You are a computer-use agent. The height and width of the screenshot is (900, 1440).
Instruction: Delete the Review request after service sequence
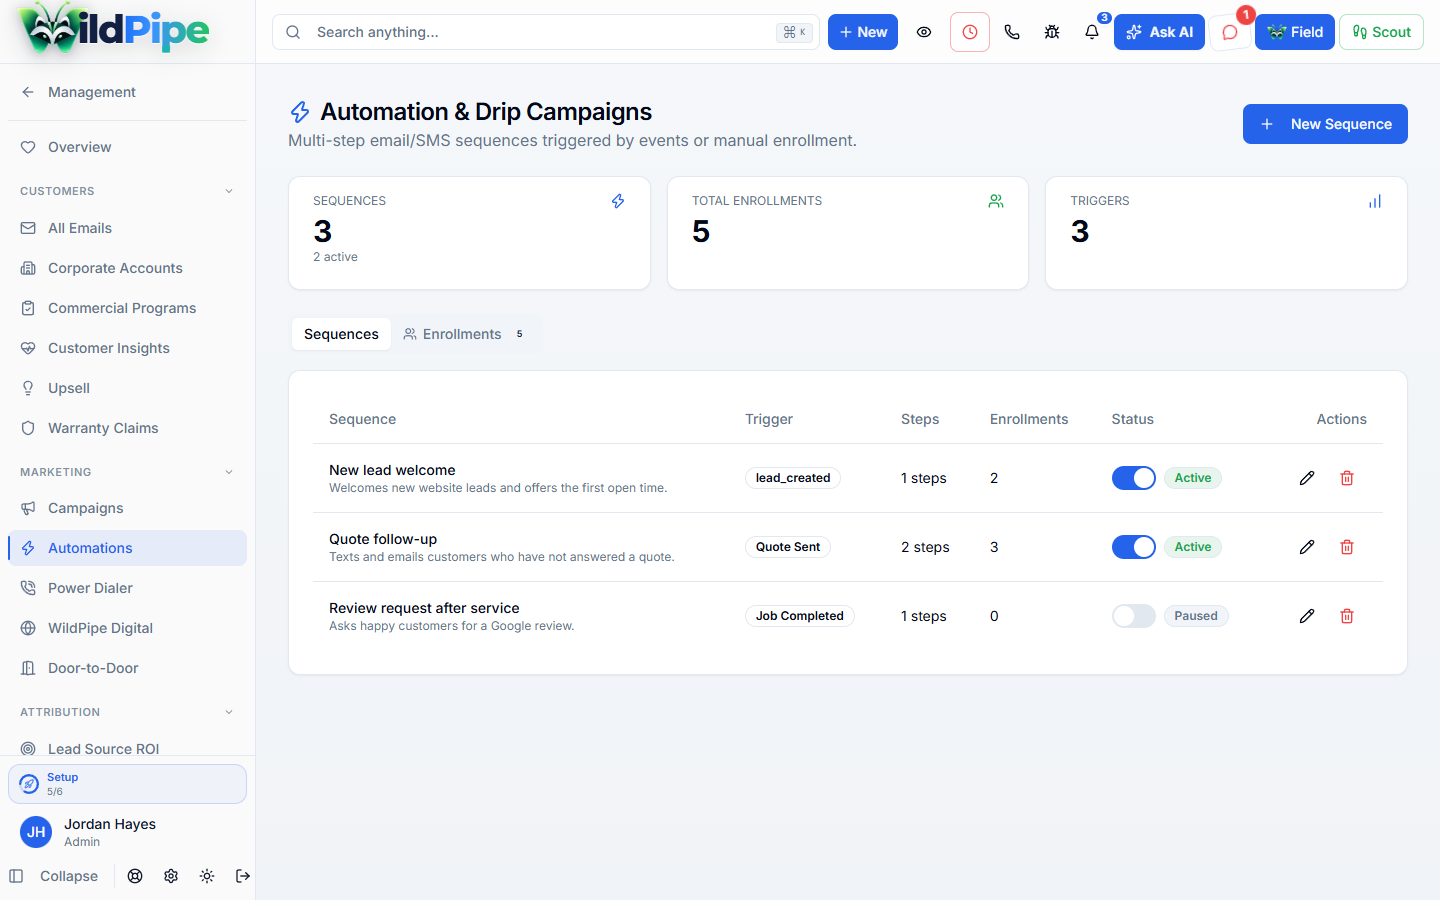click(x=1347, y=616)
